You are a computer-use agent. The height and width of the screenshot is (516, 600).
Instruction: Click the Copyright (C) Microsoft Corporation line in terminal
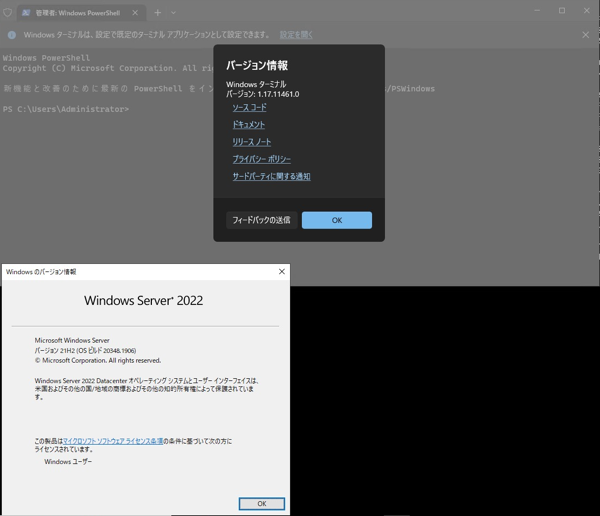(x=108, y=68)
